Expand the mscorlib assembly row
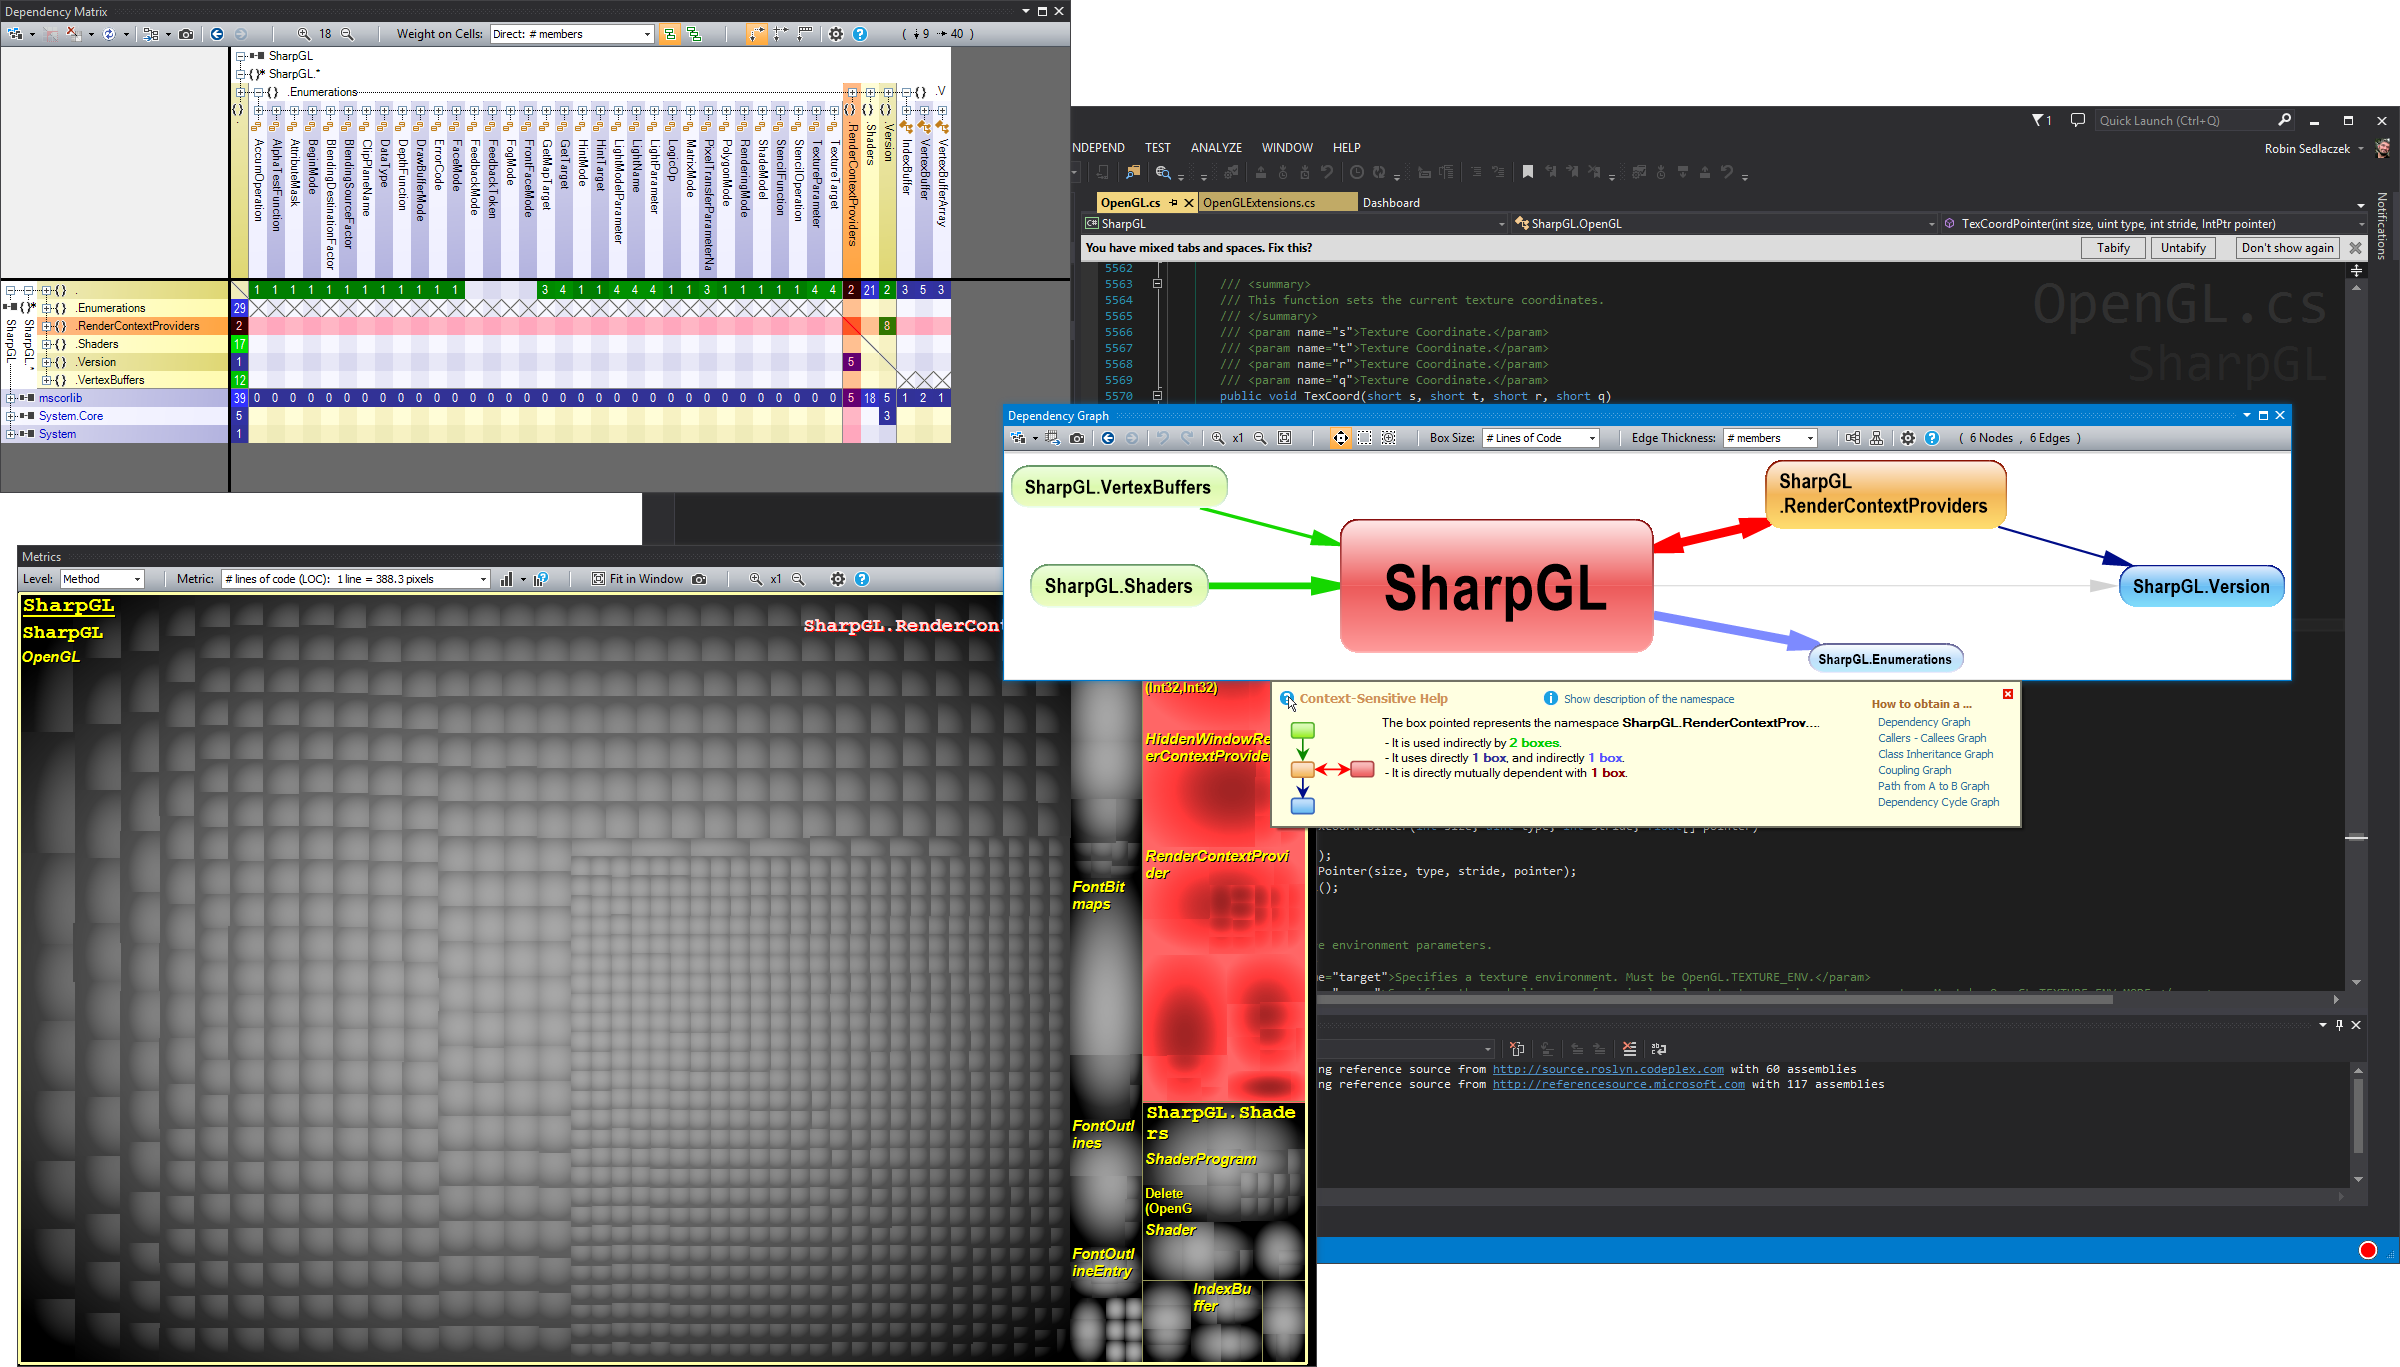 tap(11, 398)
